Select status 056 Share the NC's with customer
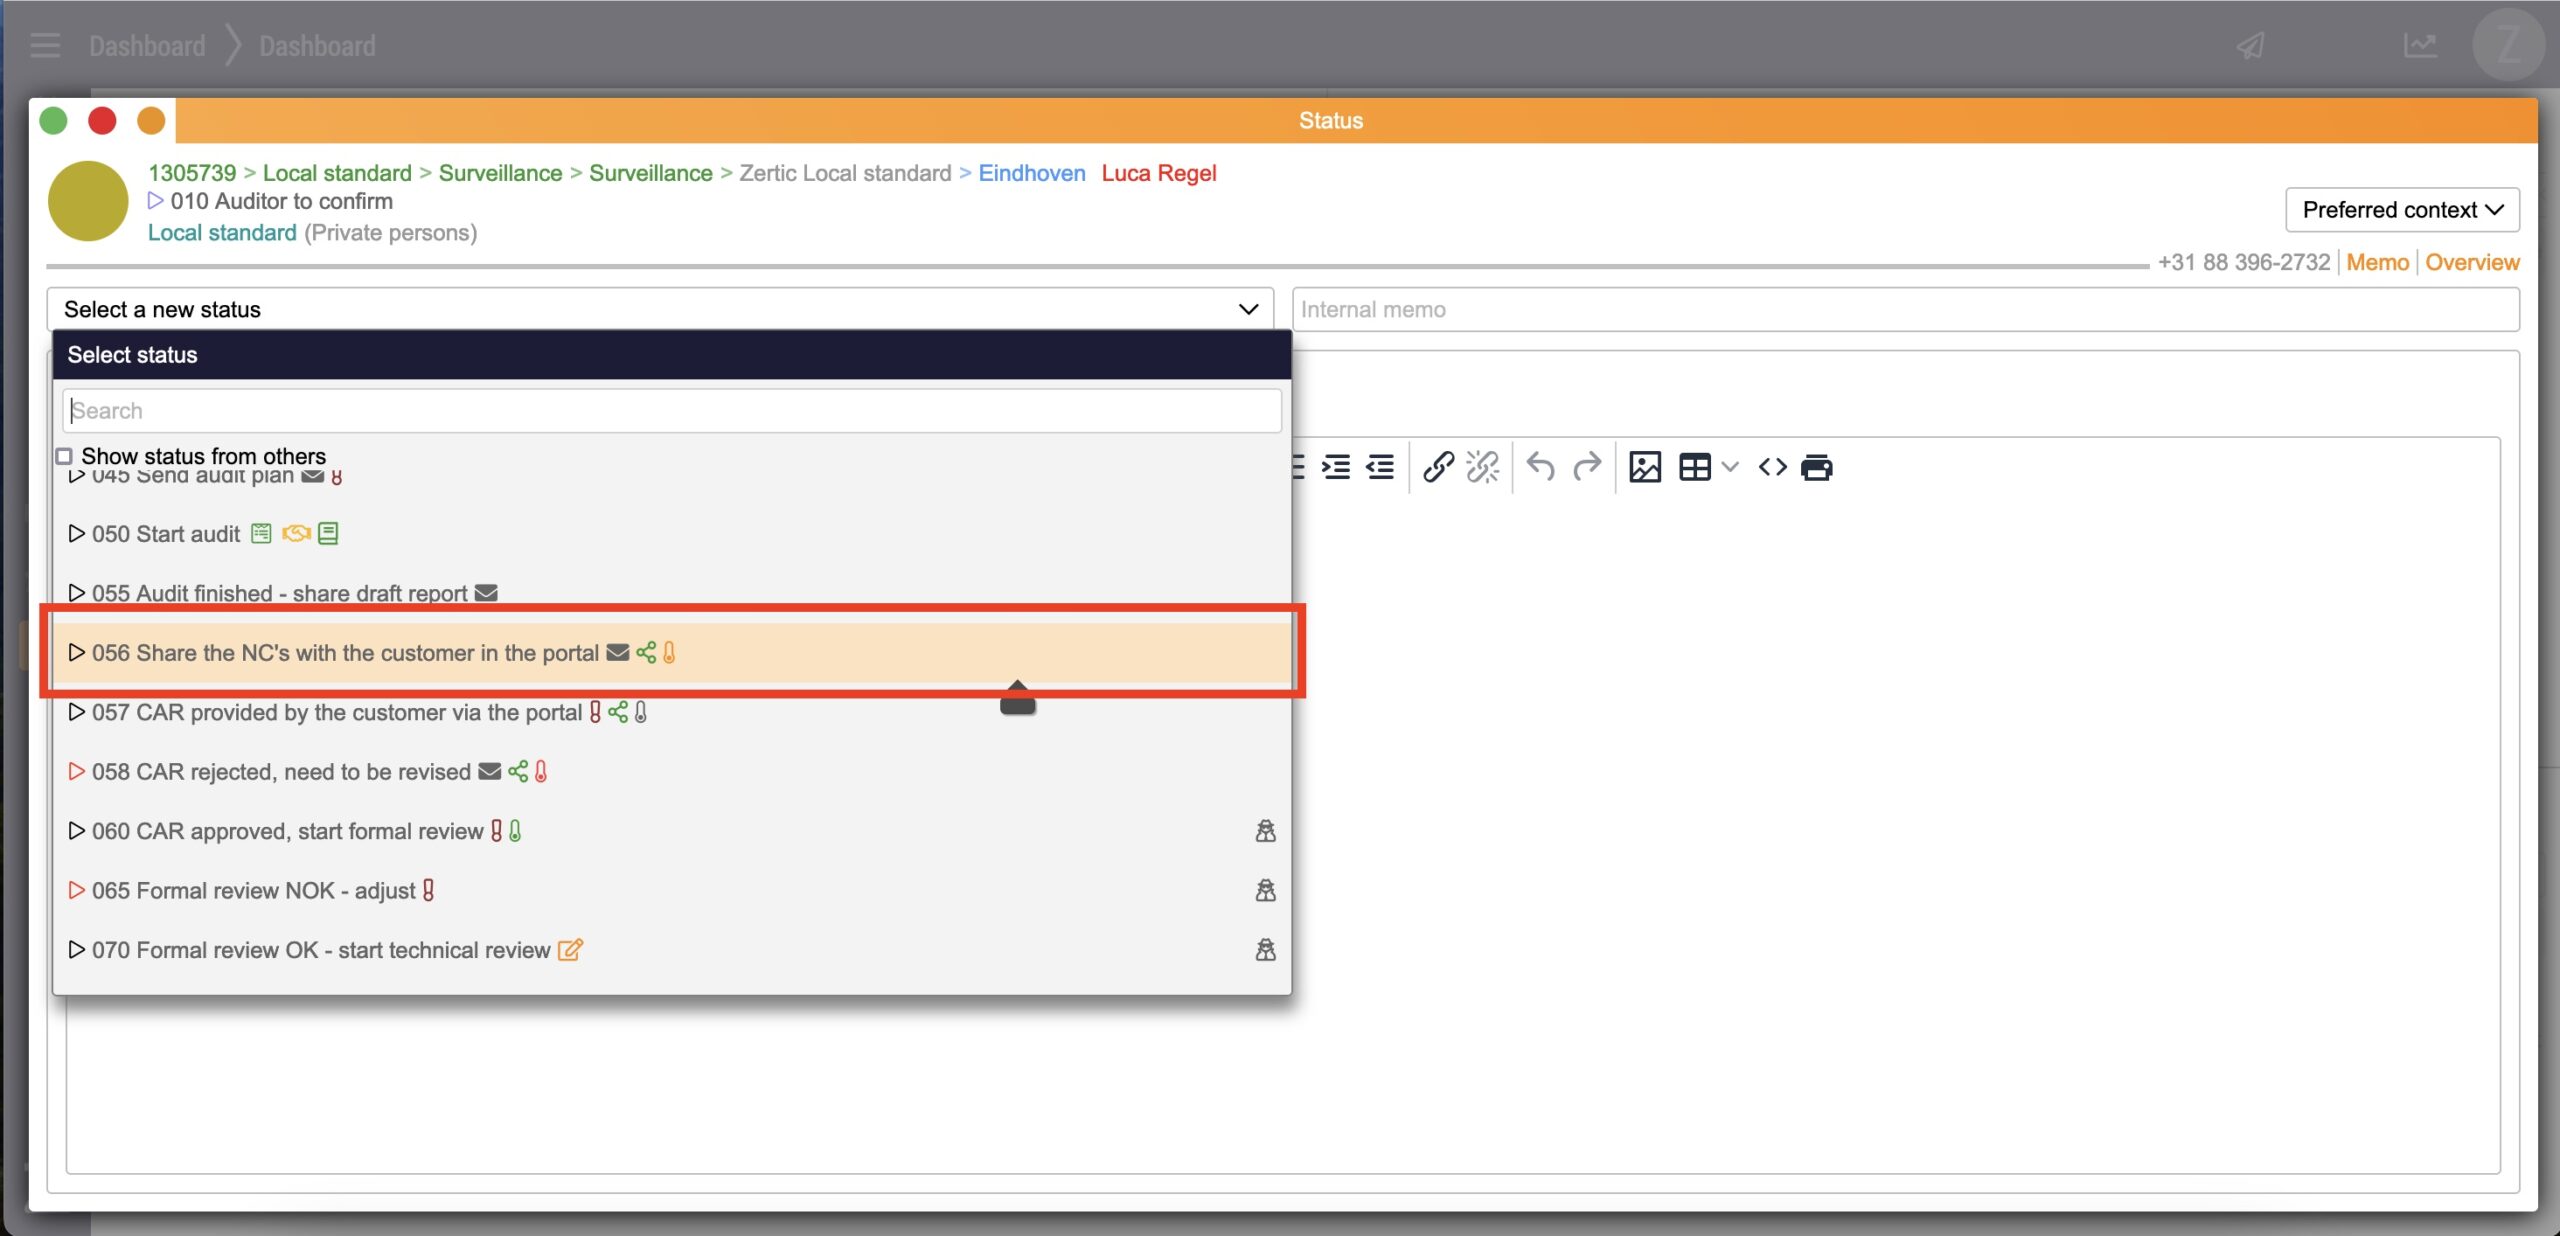2560x1236 pixels. (x=345, y=653)
